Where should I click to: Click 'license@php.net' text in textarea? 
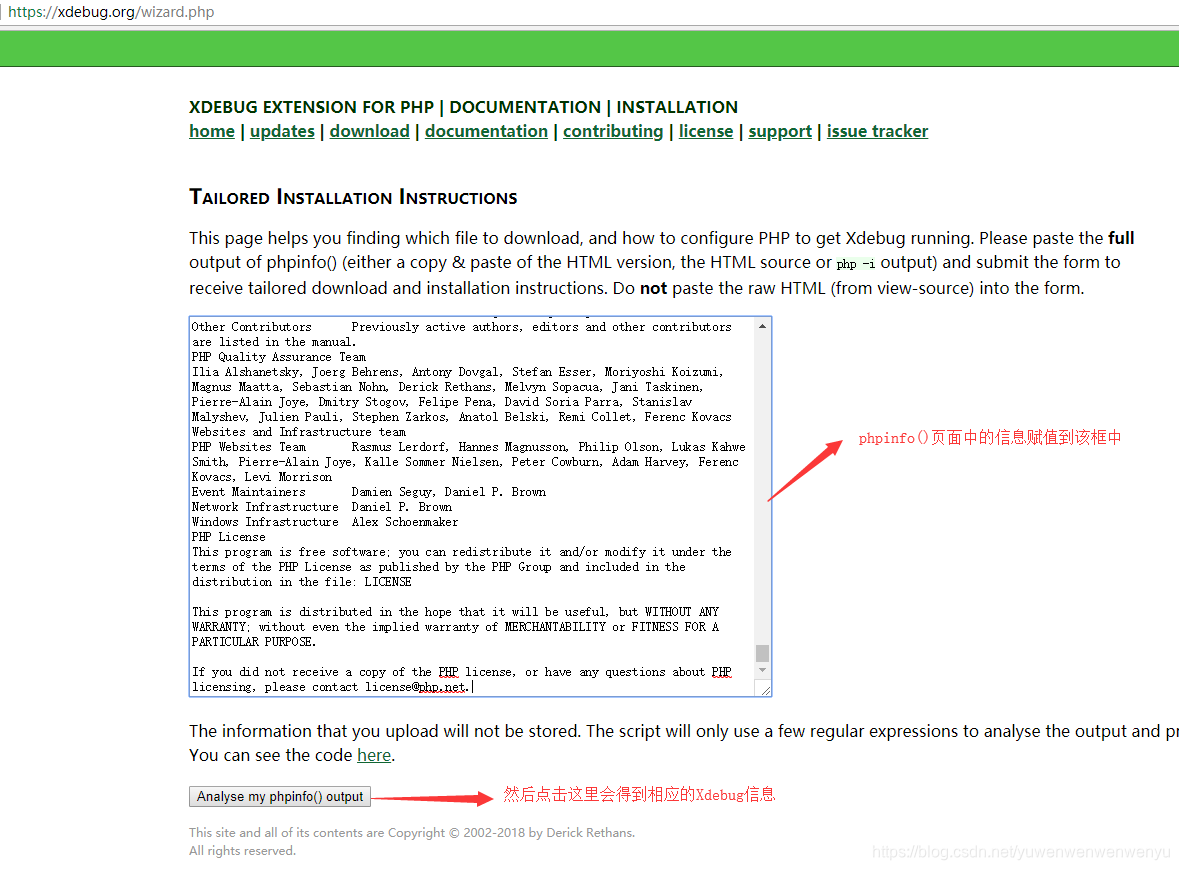click(x=415, y=687)
